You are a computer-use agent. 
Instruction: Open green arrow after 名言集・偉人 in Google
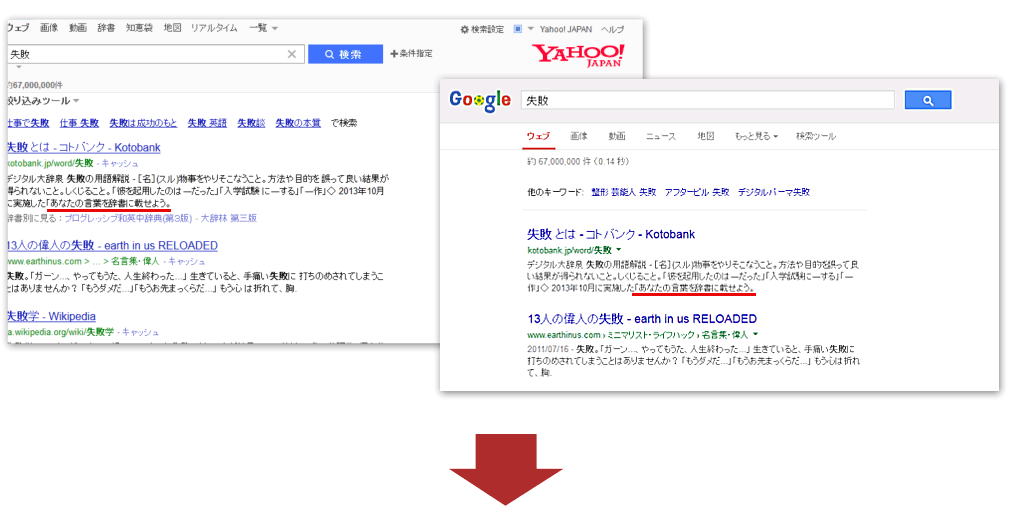point(756,334)
